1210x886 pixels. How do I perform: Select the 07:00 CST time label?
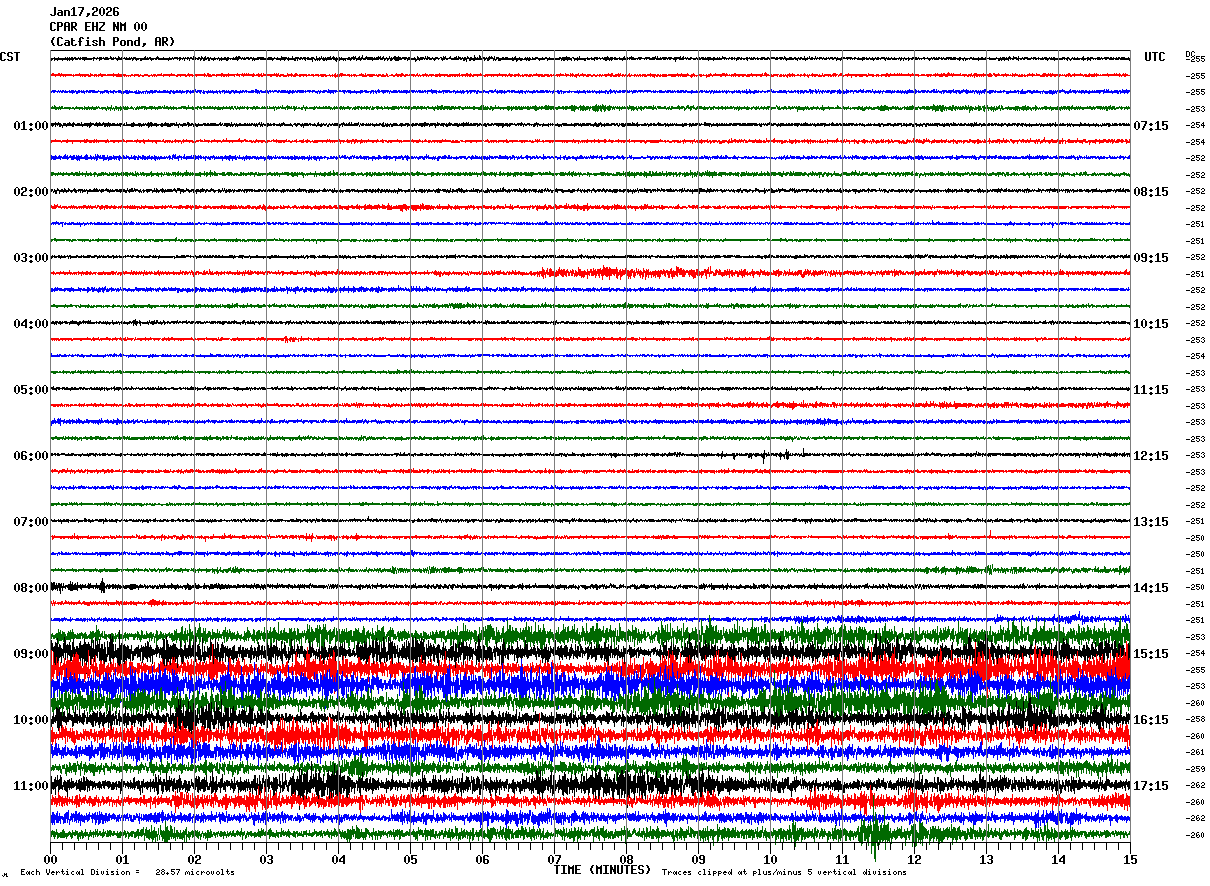click(31, 522)
